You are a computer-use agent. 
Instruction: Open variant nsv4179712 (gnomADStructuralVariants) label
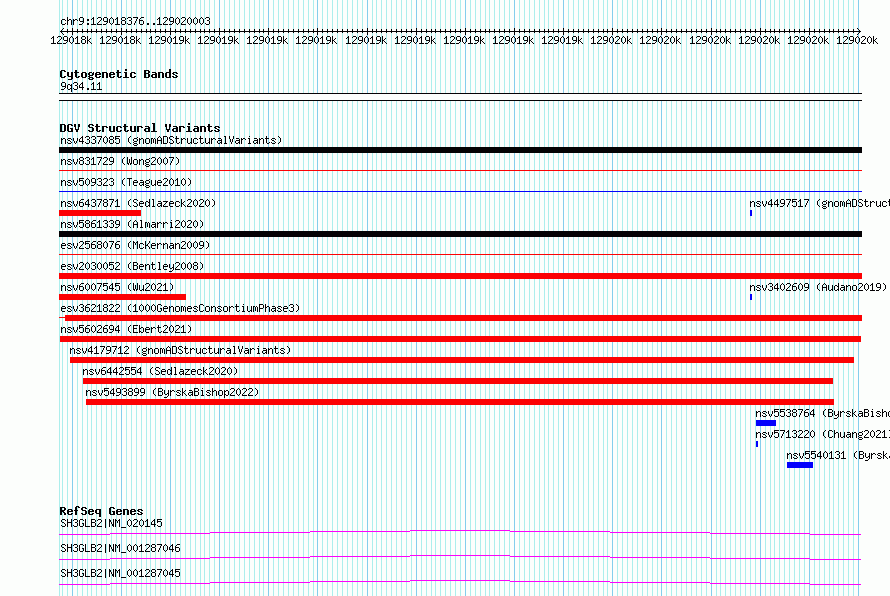(x=180, y=350)
